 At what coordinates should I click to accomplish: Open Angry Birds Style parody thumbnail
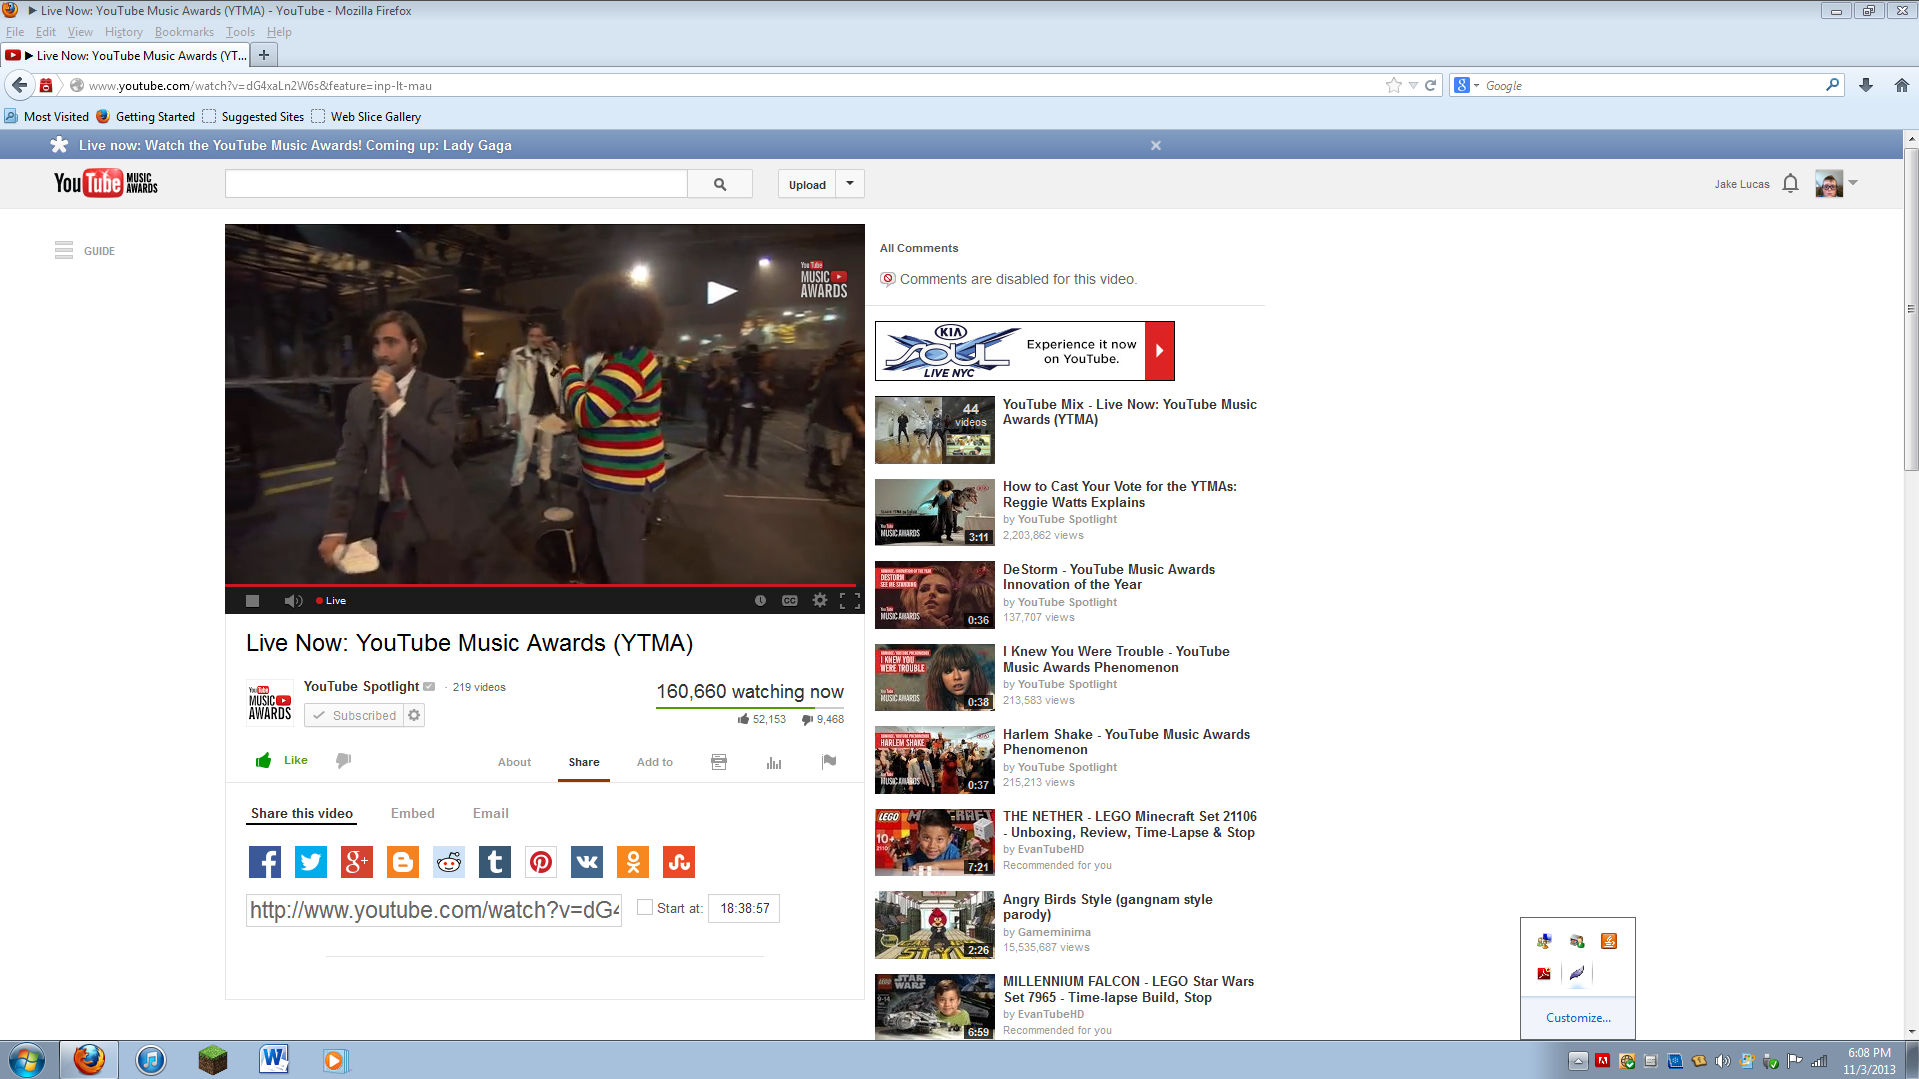tap(935, 925)
